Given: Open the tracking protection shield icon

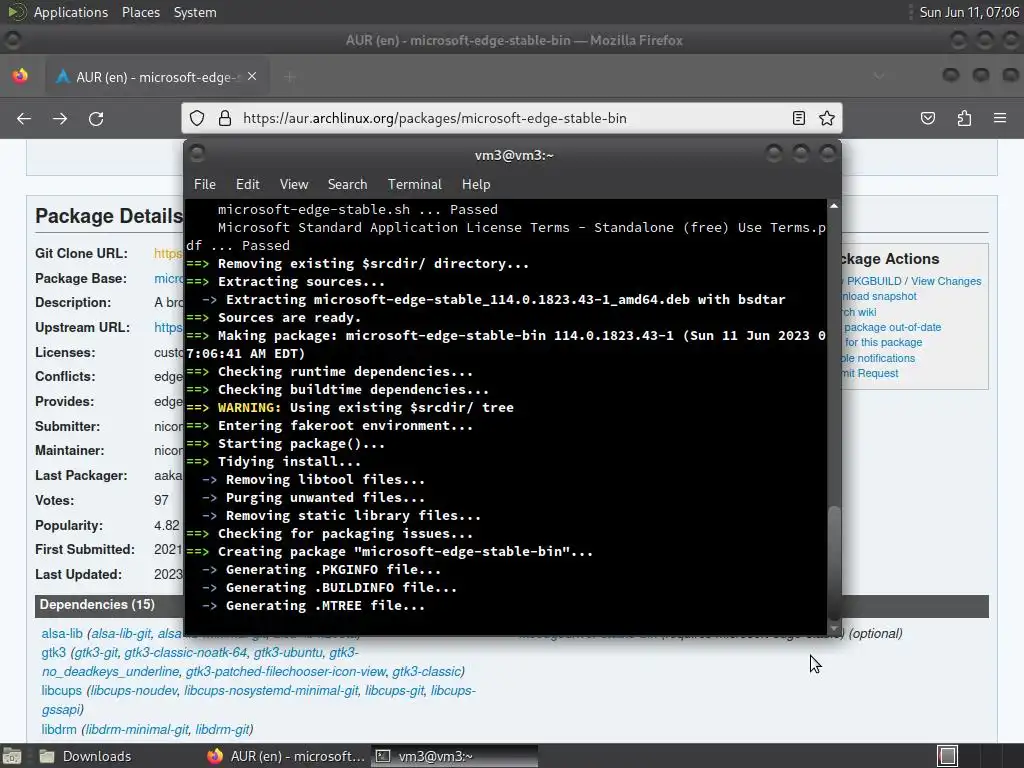Looking at the screenshot, I should pos(197,118).
